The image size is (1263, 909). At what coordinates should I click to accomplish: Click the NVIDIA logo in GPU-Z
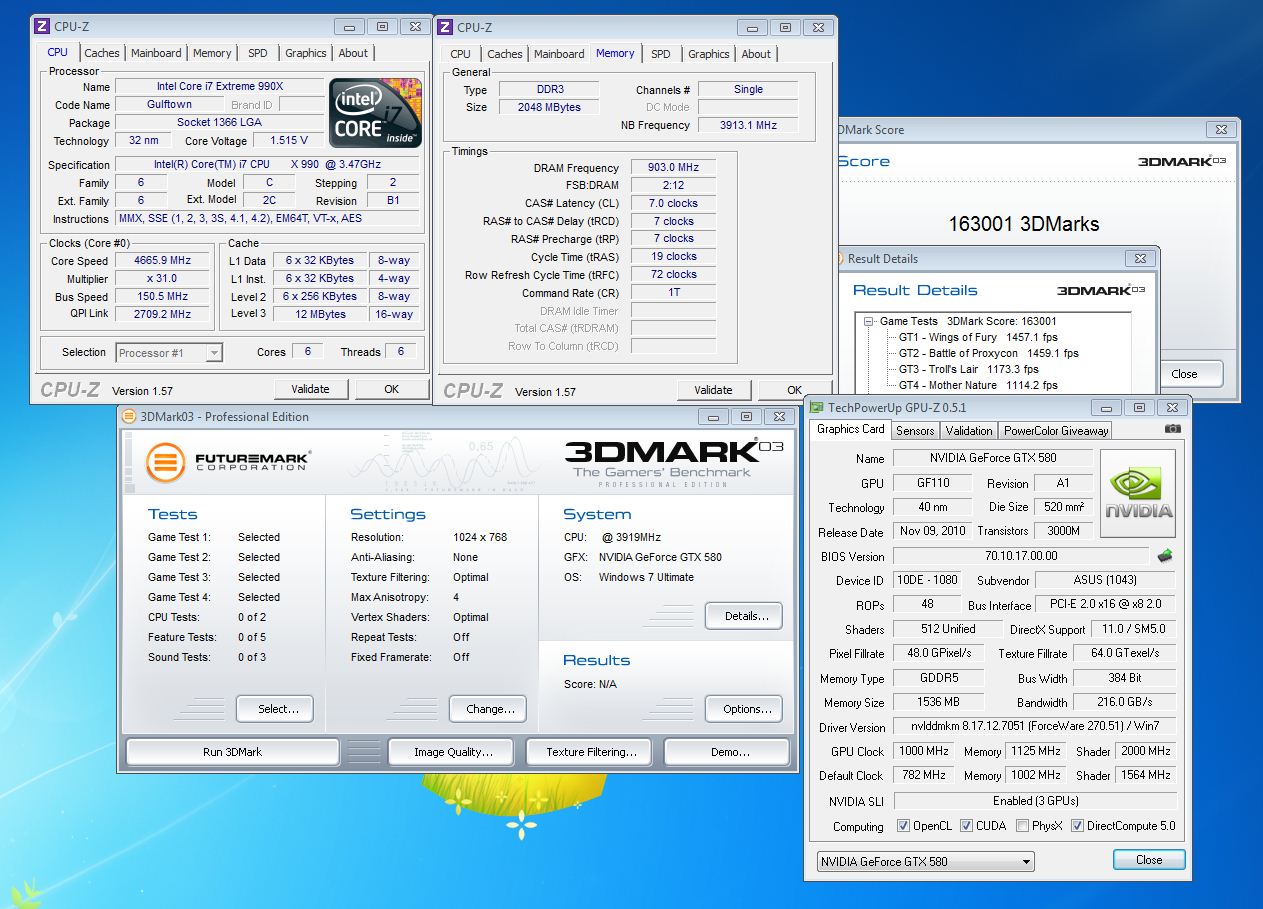(x=1137, y=493)
